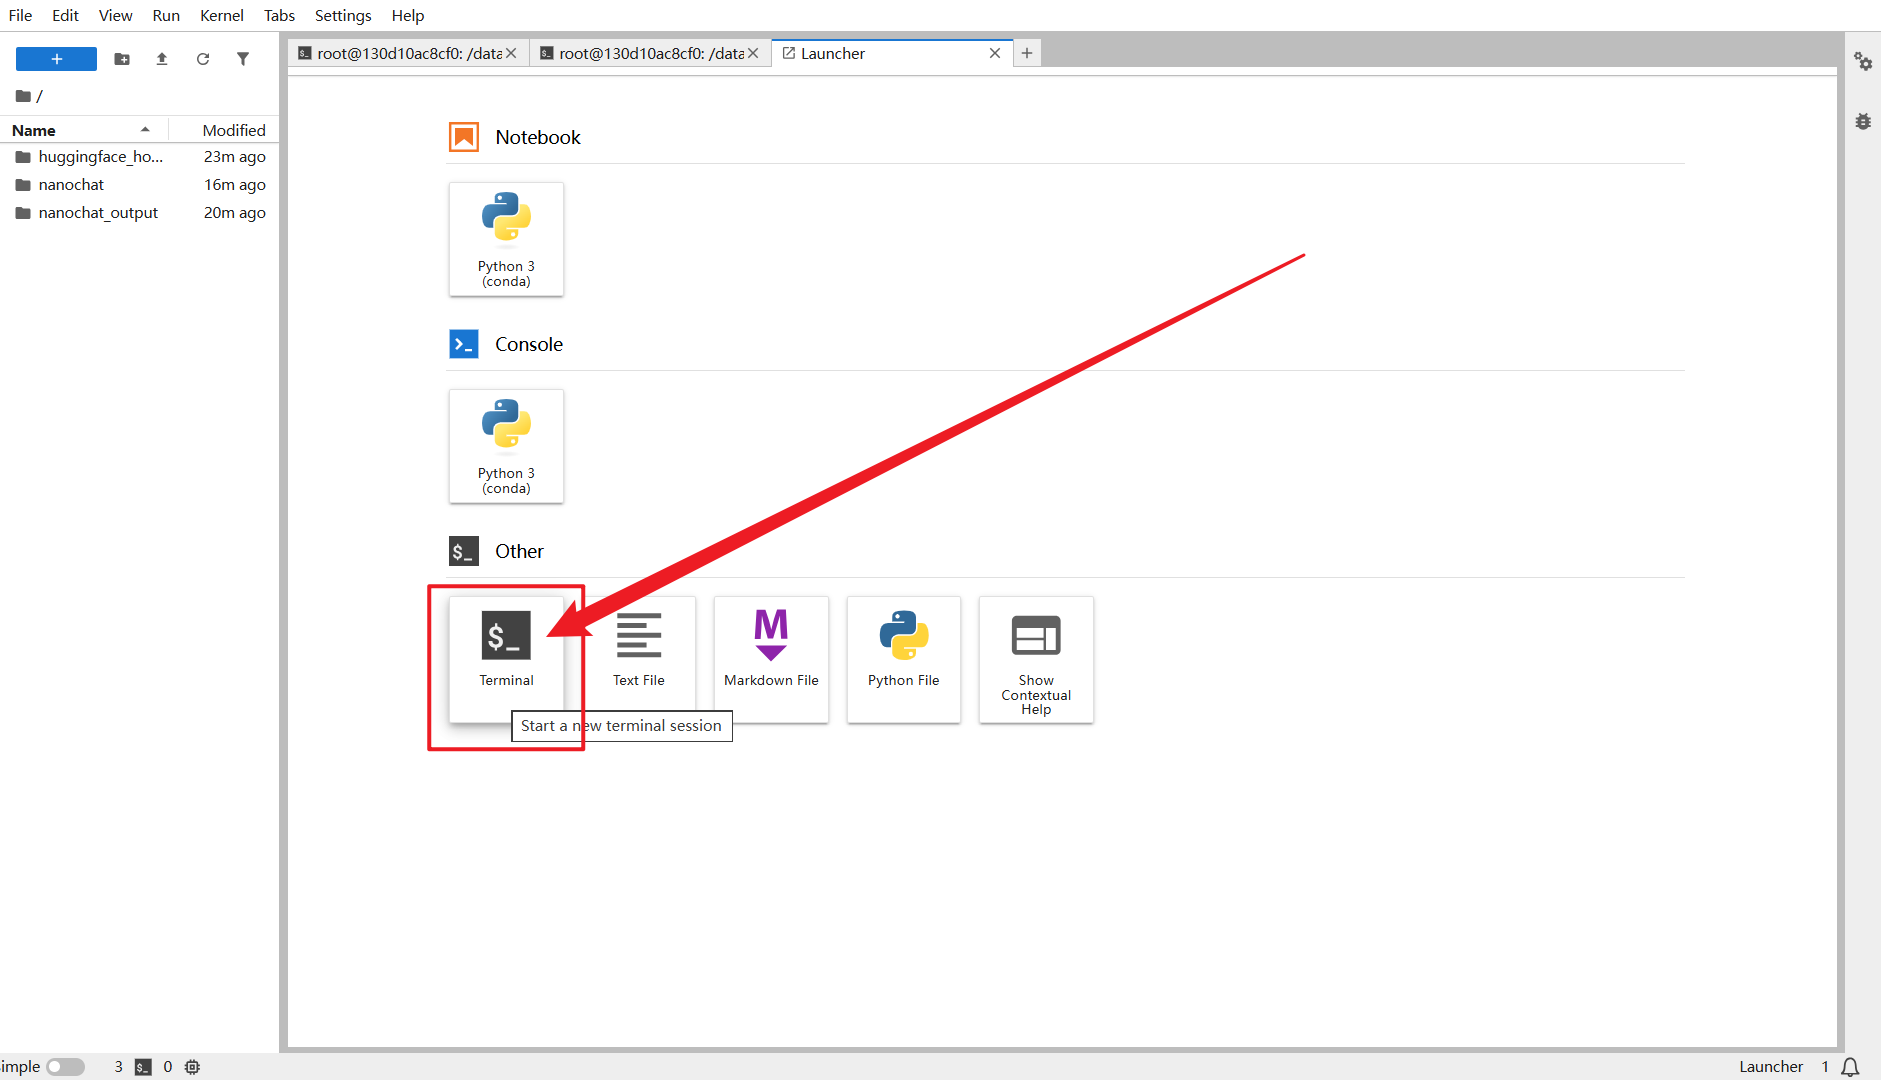This screenshot has width=1881, height=1080.
Task: Create a new Text File
Action: pyautogui.click(x=639, y=659)
